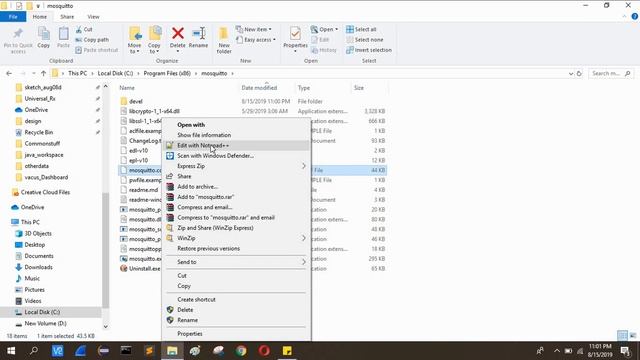Open Sticky Notes taskbar icon
The width and height of the screenshot is (640, 360).
click(x=287, y=351)
